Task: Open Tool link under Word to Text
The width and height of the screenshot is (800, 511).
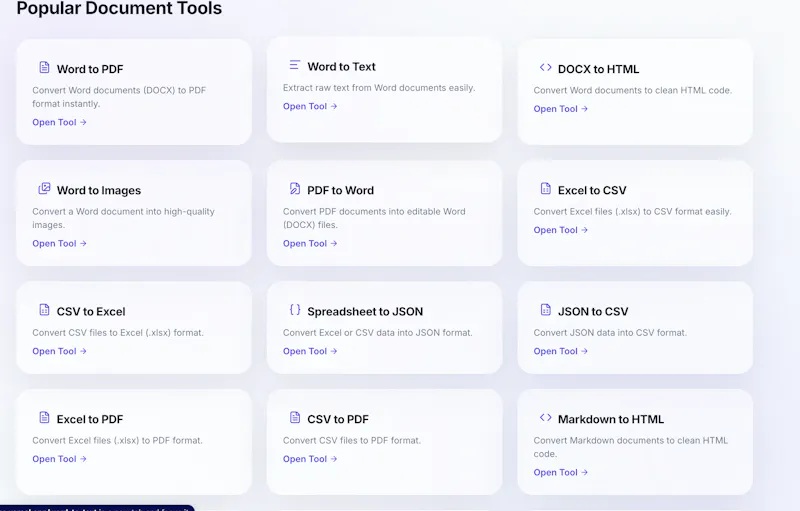Action: click(310, 107)
